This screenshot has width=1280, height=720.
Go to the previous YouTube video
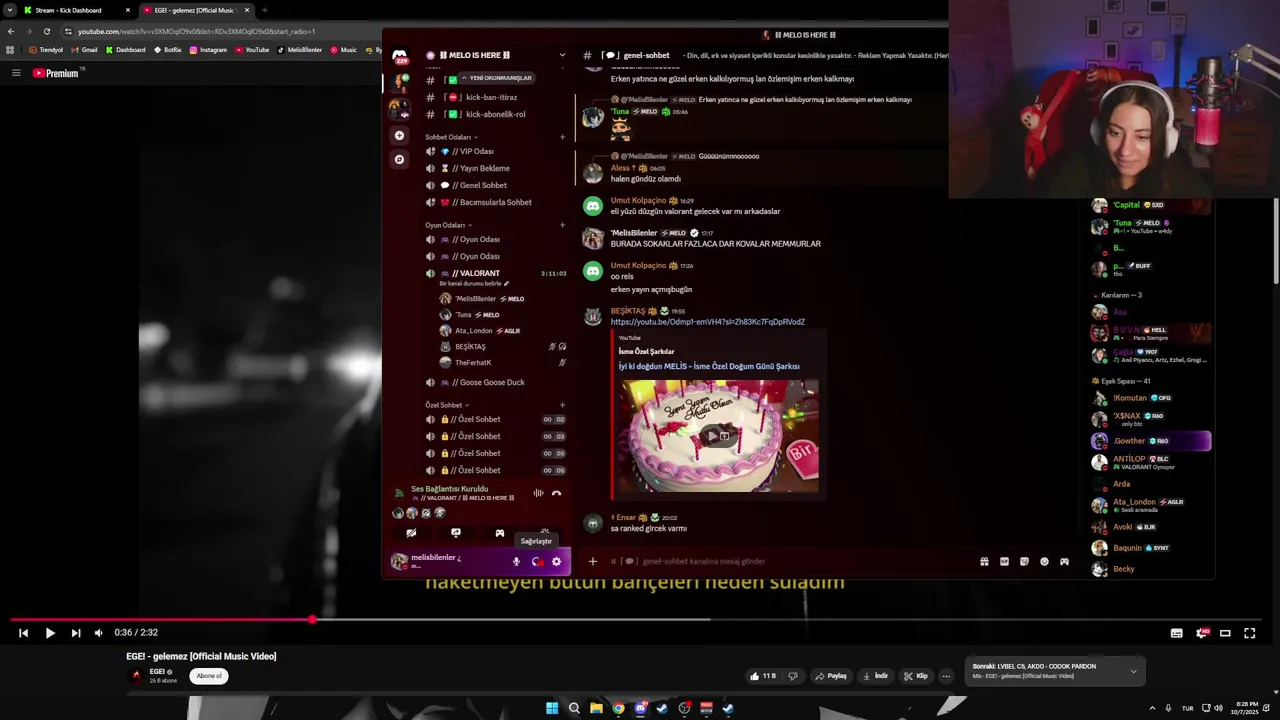(x=23, y=633)
